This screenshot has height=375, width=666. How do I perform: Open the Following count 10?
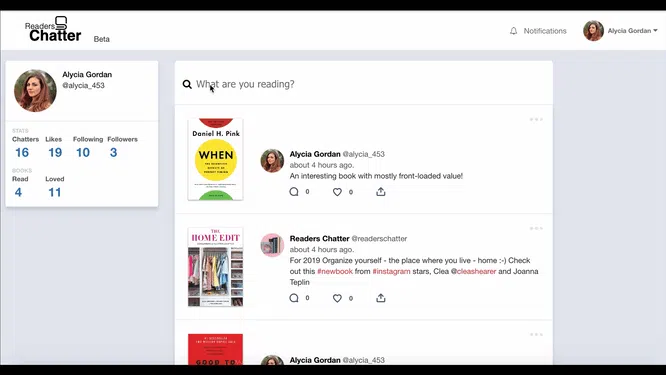pos(83,152)
